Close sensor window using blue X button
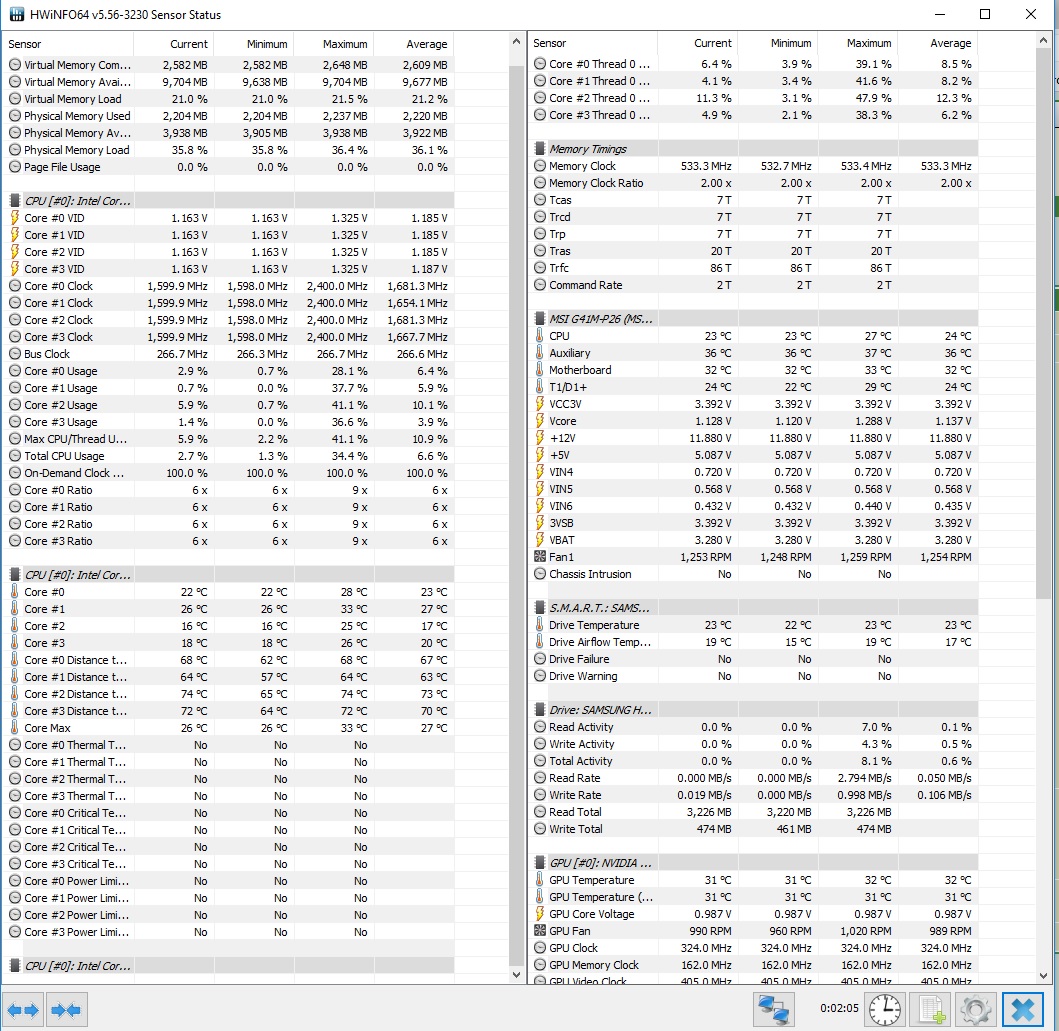This screenshot has height=1031, width=1059. 1023,1009
